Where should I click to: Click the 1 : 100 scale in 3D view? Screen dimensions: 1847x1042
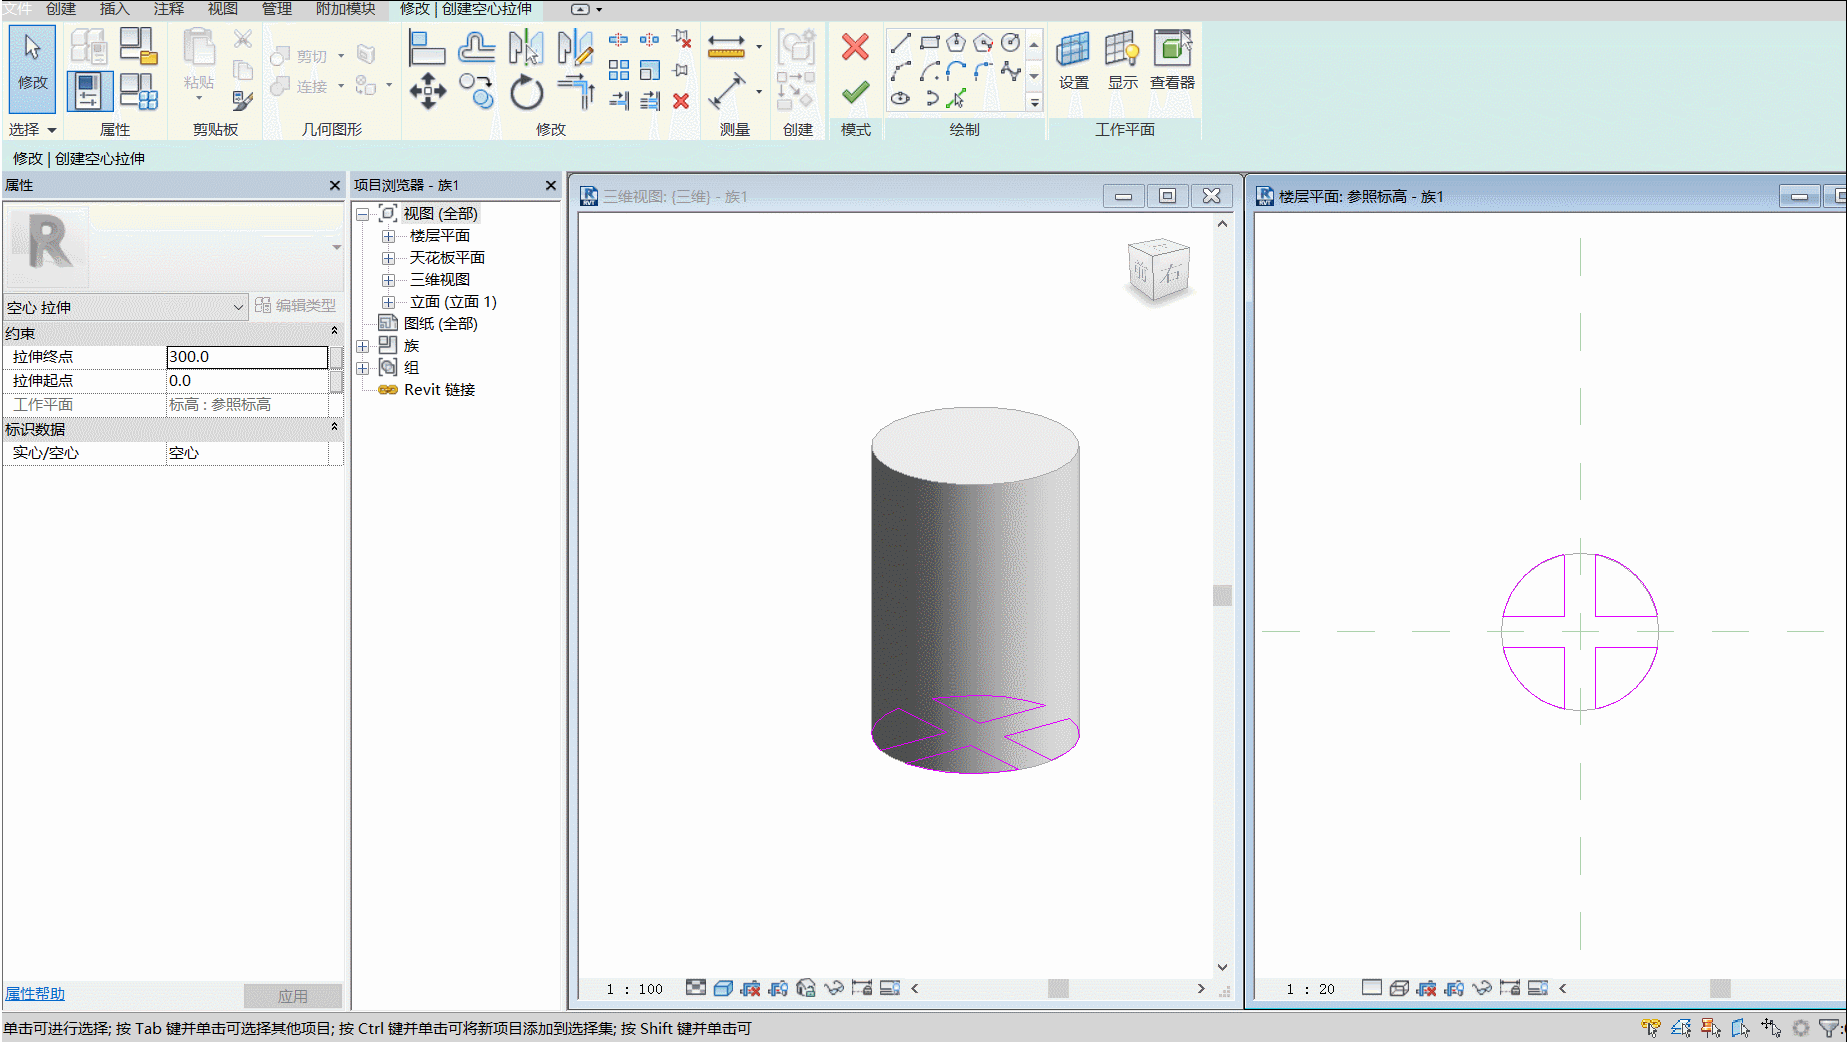pos(635,989)
